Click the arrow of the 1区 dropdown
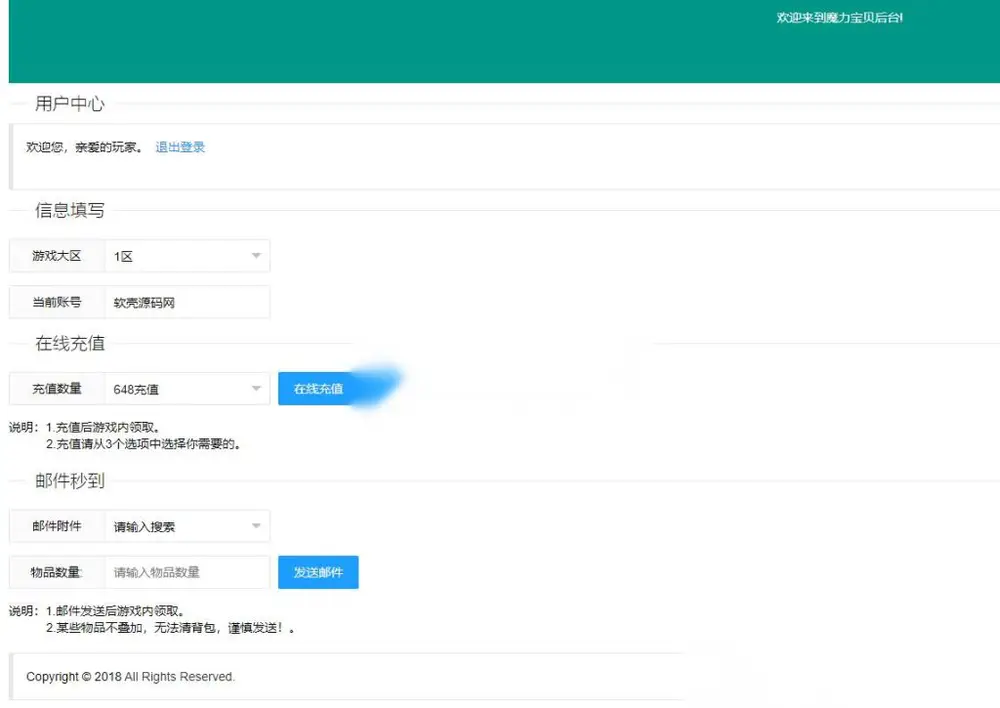The width and height of the screenshot is (1000, 708). pos(256,256)
